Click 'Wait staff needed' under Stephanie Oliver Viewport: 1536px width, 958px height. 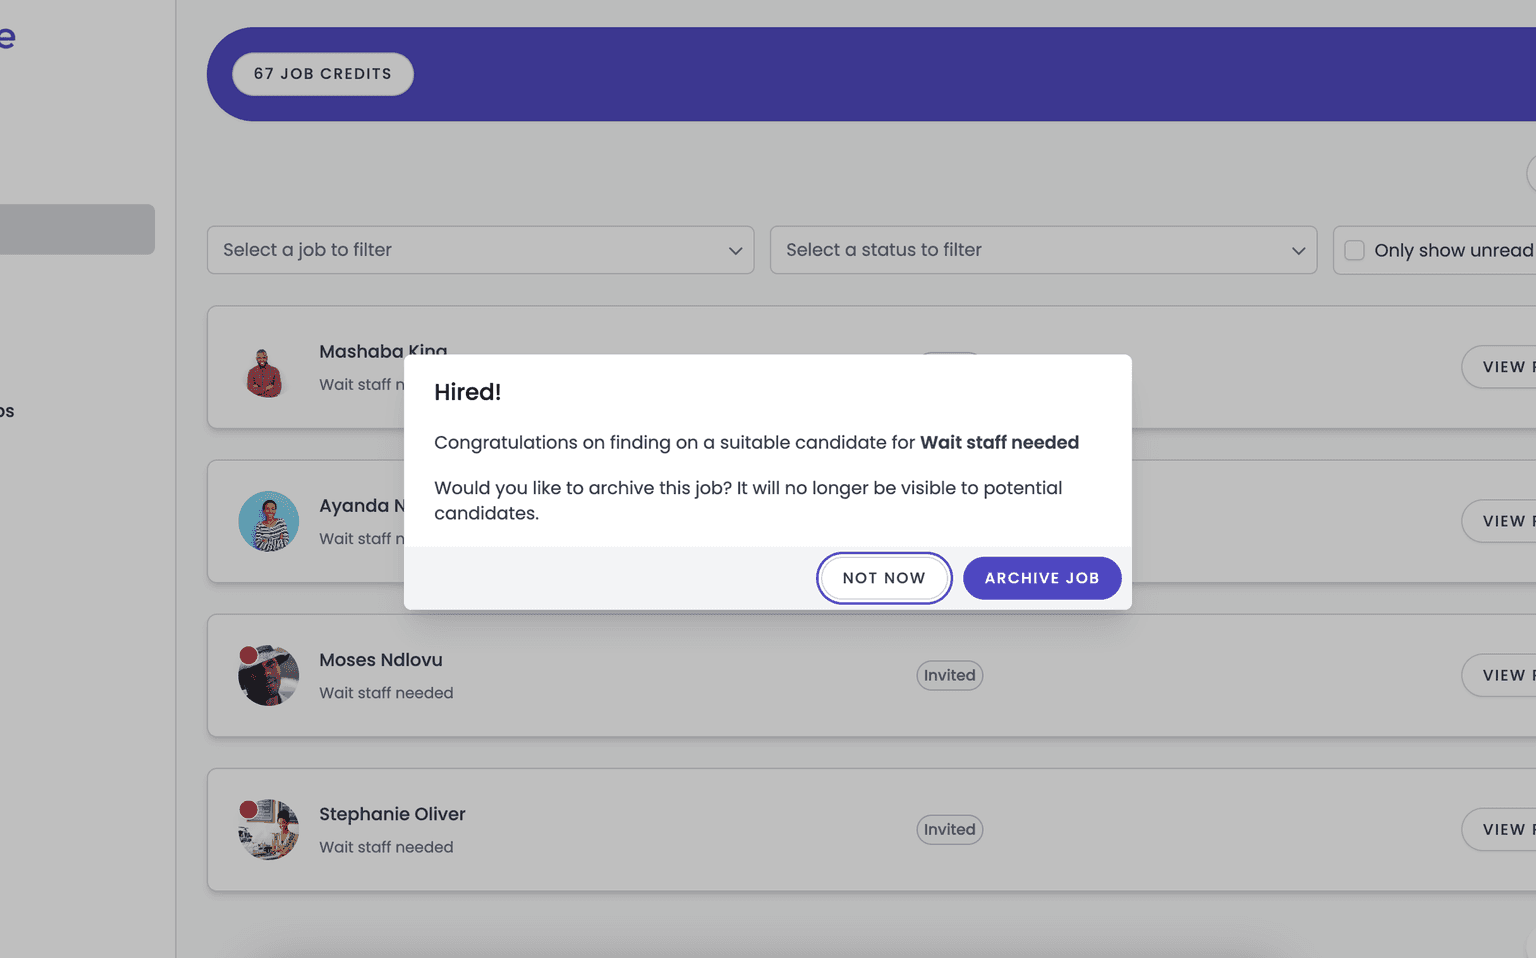pyautogui.click(x=386, y=847)
